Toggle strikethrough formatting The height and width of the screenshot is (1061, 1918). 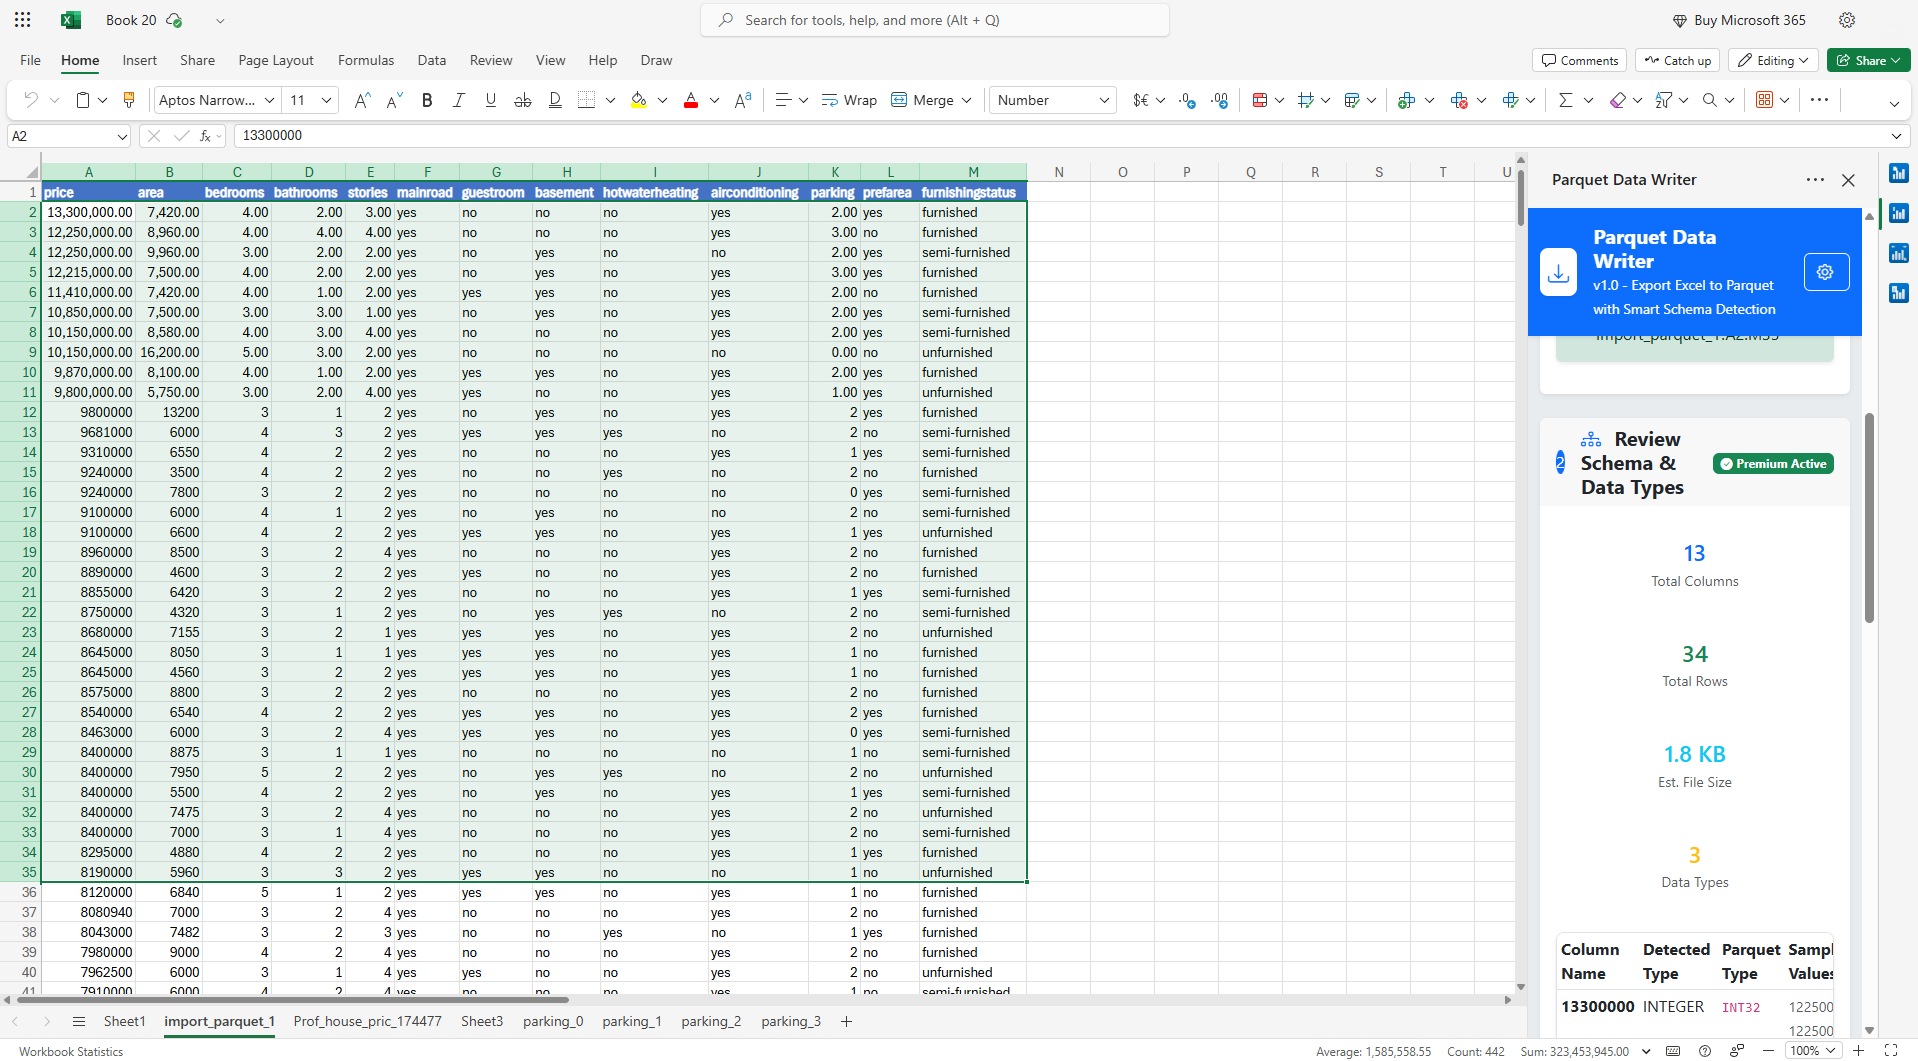522,100
